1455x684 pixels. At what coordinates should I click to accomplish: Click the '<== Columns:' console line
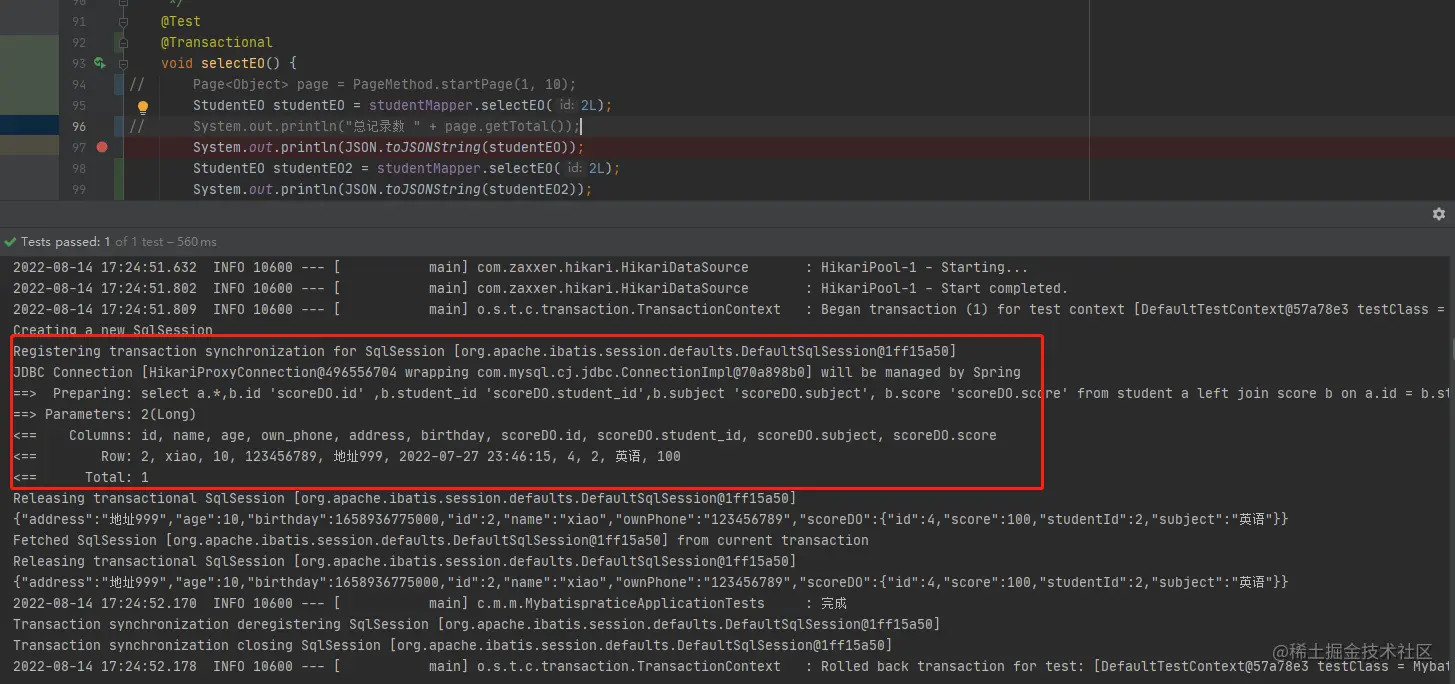click(505, 435)
